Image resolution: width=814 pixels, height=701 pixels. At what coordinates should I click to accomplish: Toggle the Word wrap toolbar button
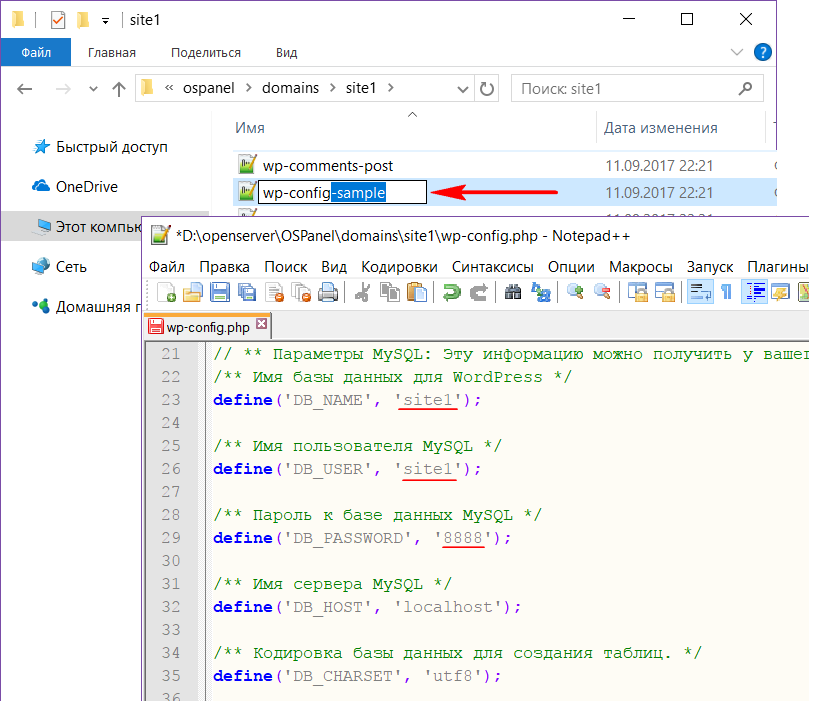pyautogui.click(x=700, y=292)
